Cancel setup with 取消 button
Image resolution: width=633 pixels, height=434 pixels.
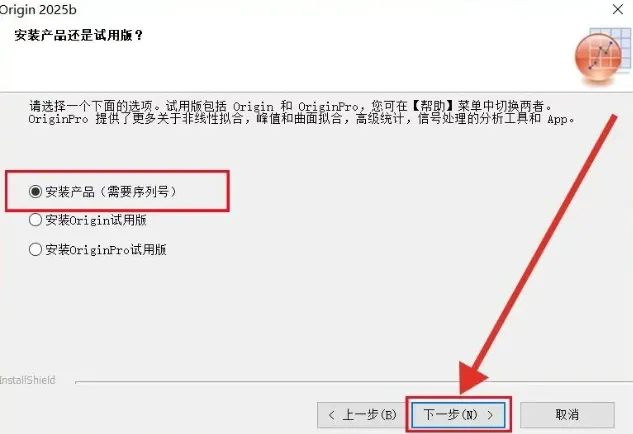tap(567, 415)
